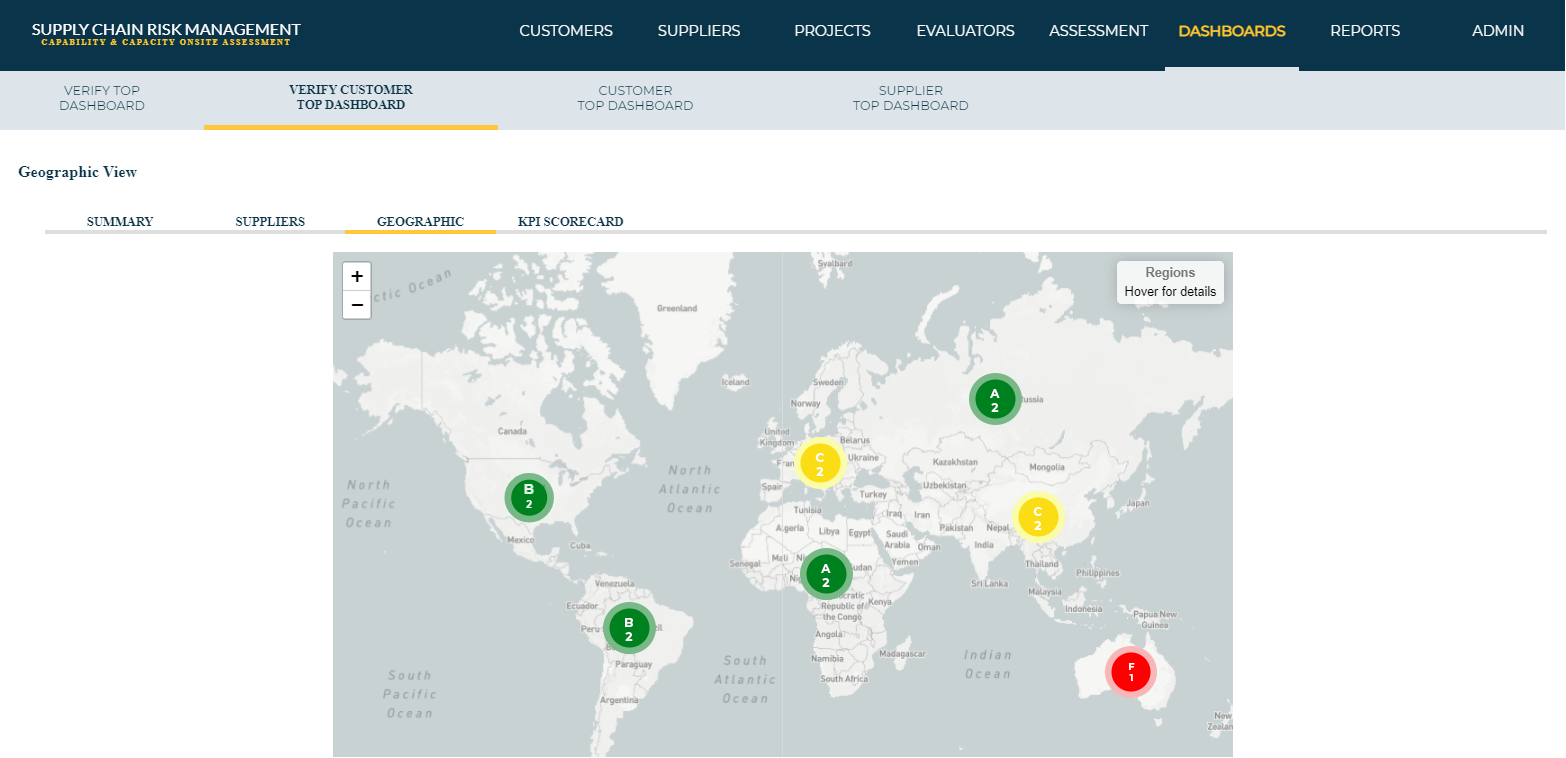This screenshot has height=758, width=1566.
Task: Select the green B2 marker over the United States
Action: [x=528, y=497]
